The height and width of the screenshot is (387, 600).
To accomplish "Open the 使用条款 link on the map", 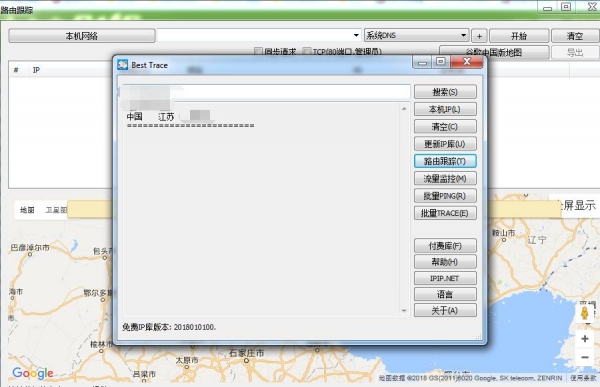I will coord(583,378).
